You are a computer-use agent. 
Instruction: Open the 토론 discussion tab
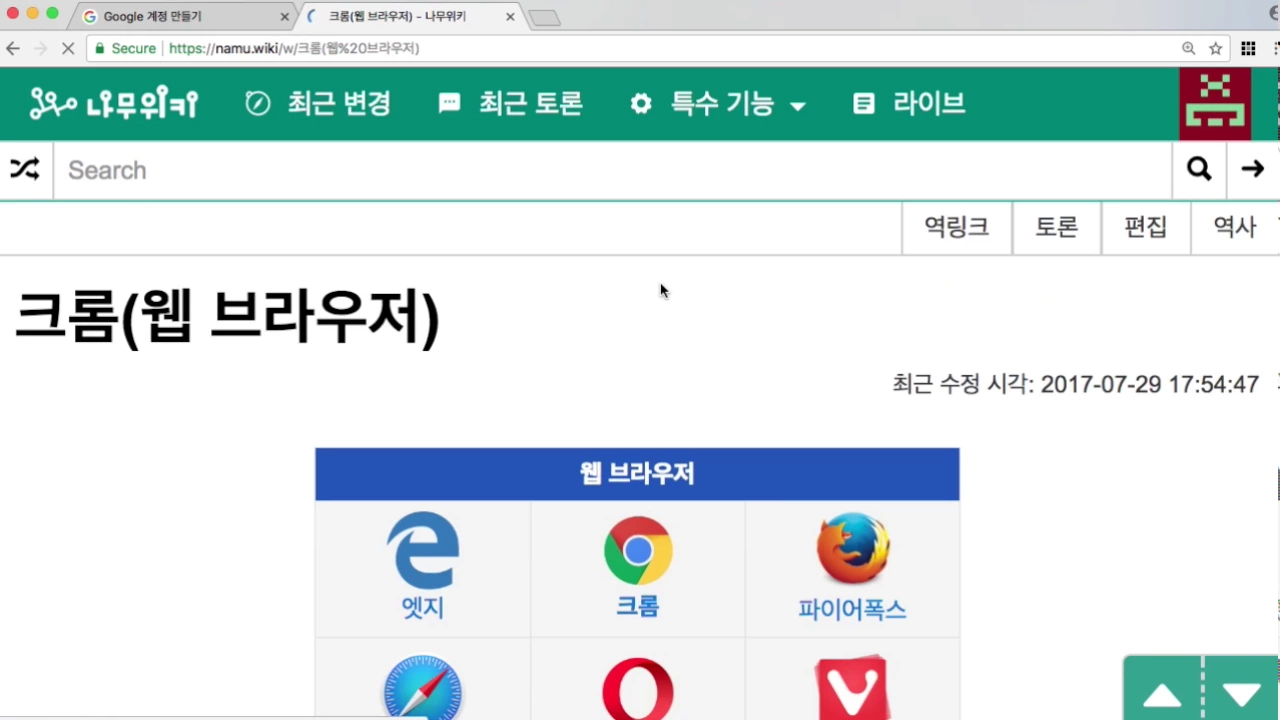click(1056, 228)
